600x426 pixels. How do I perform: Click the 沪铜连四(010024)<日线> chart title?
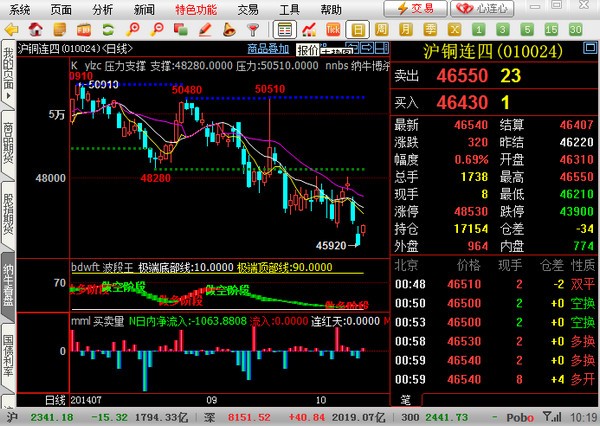[75, 49]
